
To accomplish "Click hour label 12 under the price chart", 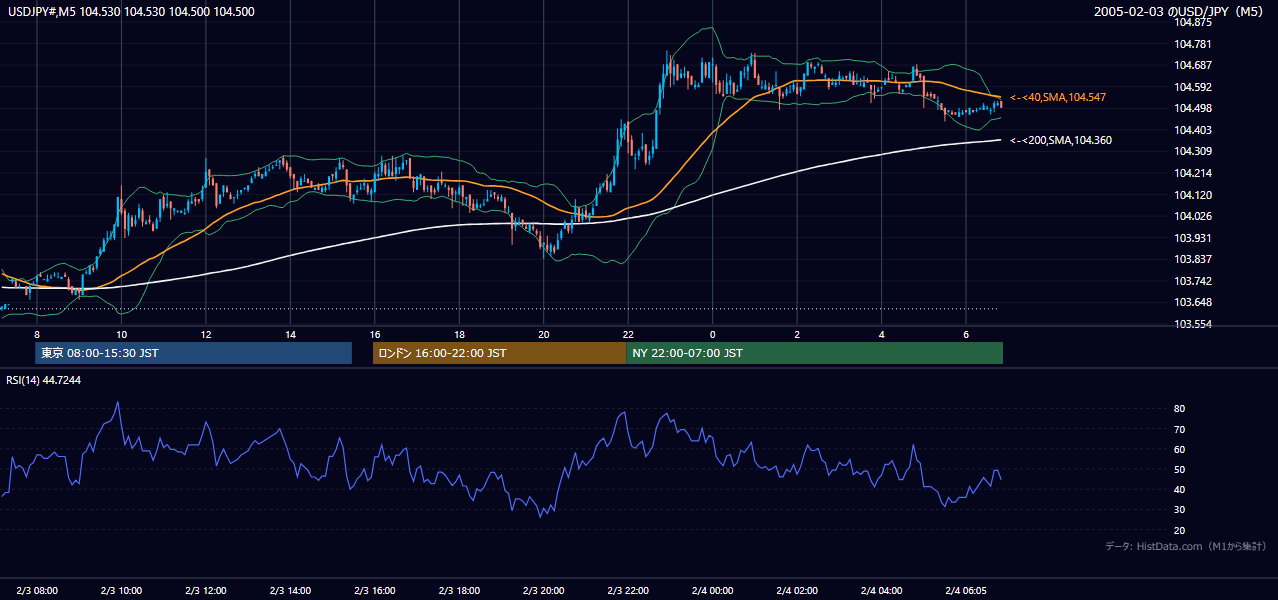I will [x=206, y=334].
